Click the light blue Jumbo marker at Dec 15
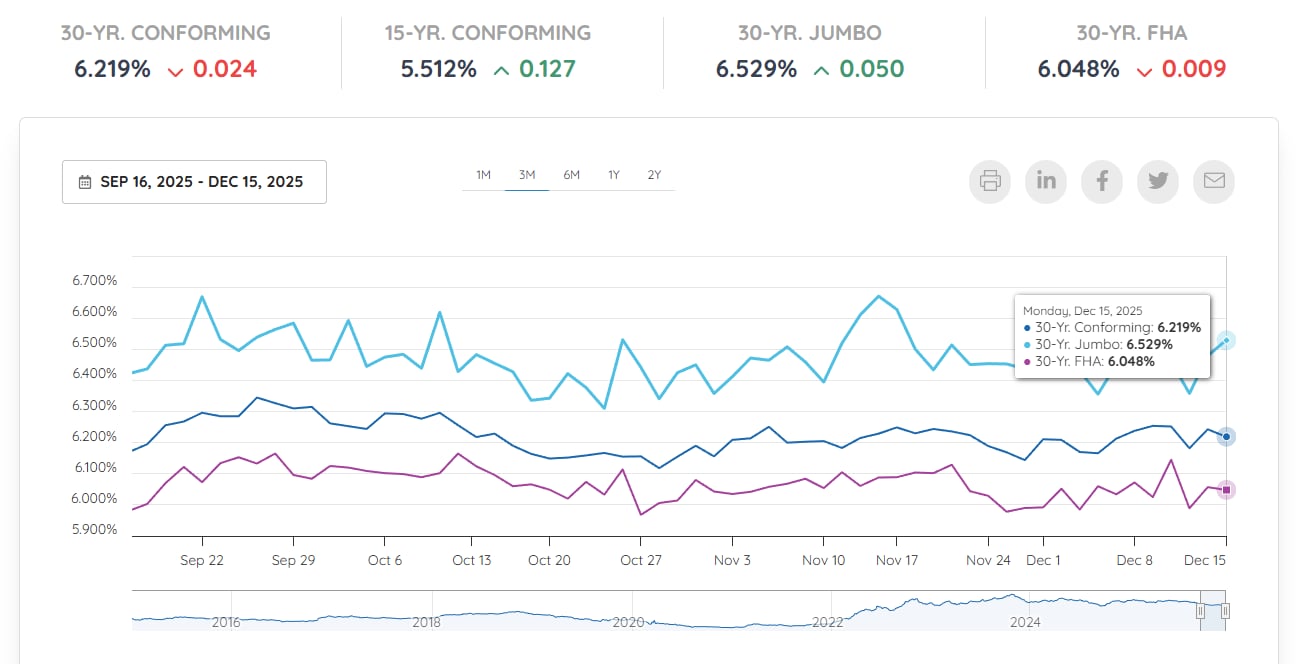Image resolution: width=1303 pixels, height=664 pixels. coord(1226,340)
